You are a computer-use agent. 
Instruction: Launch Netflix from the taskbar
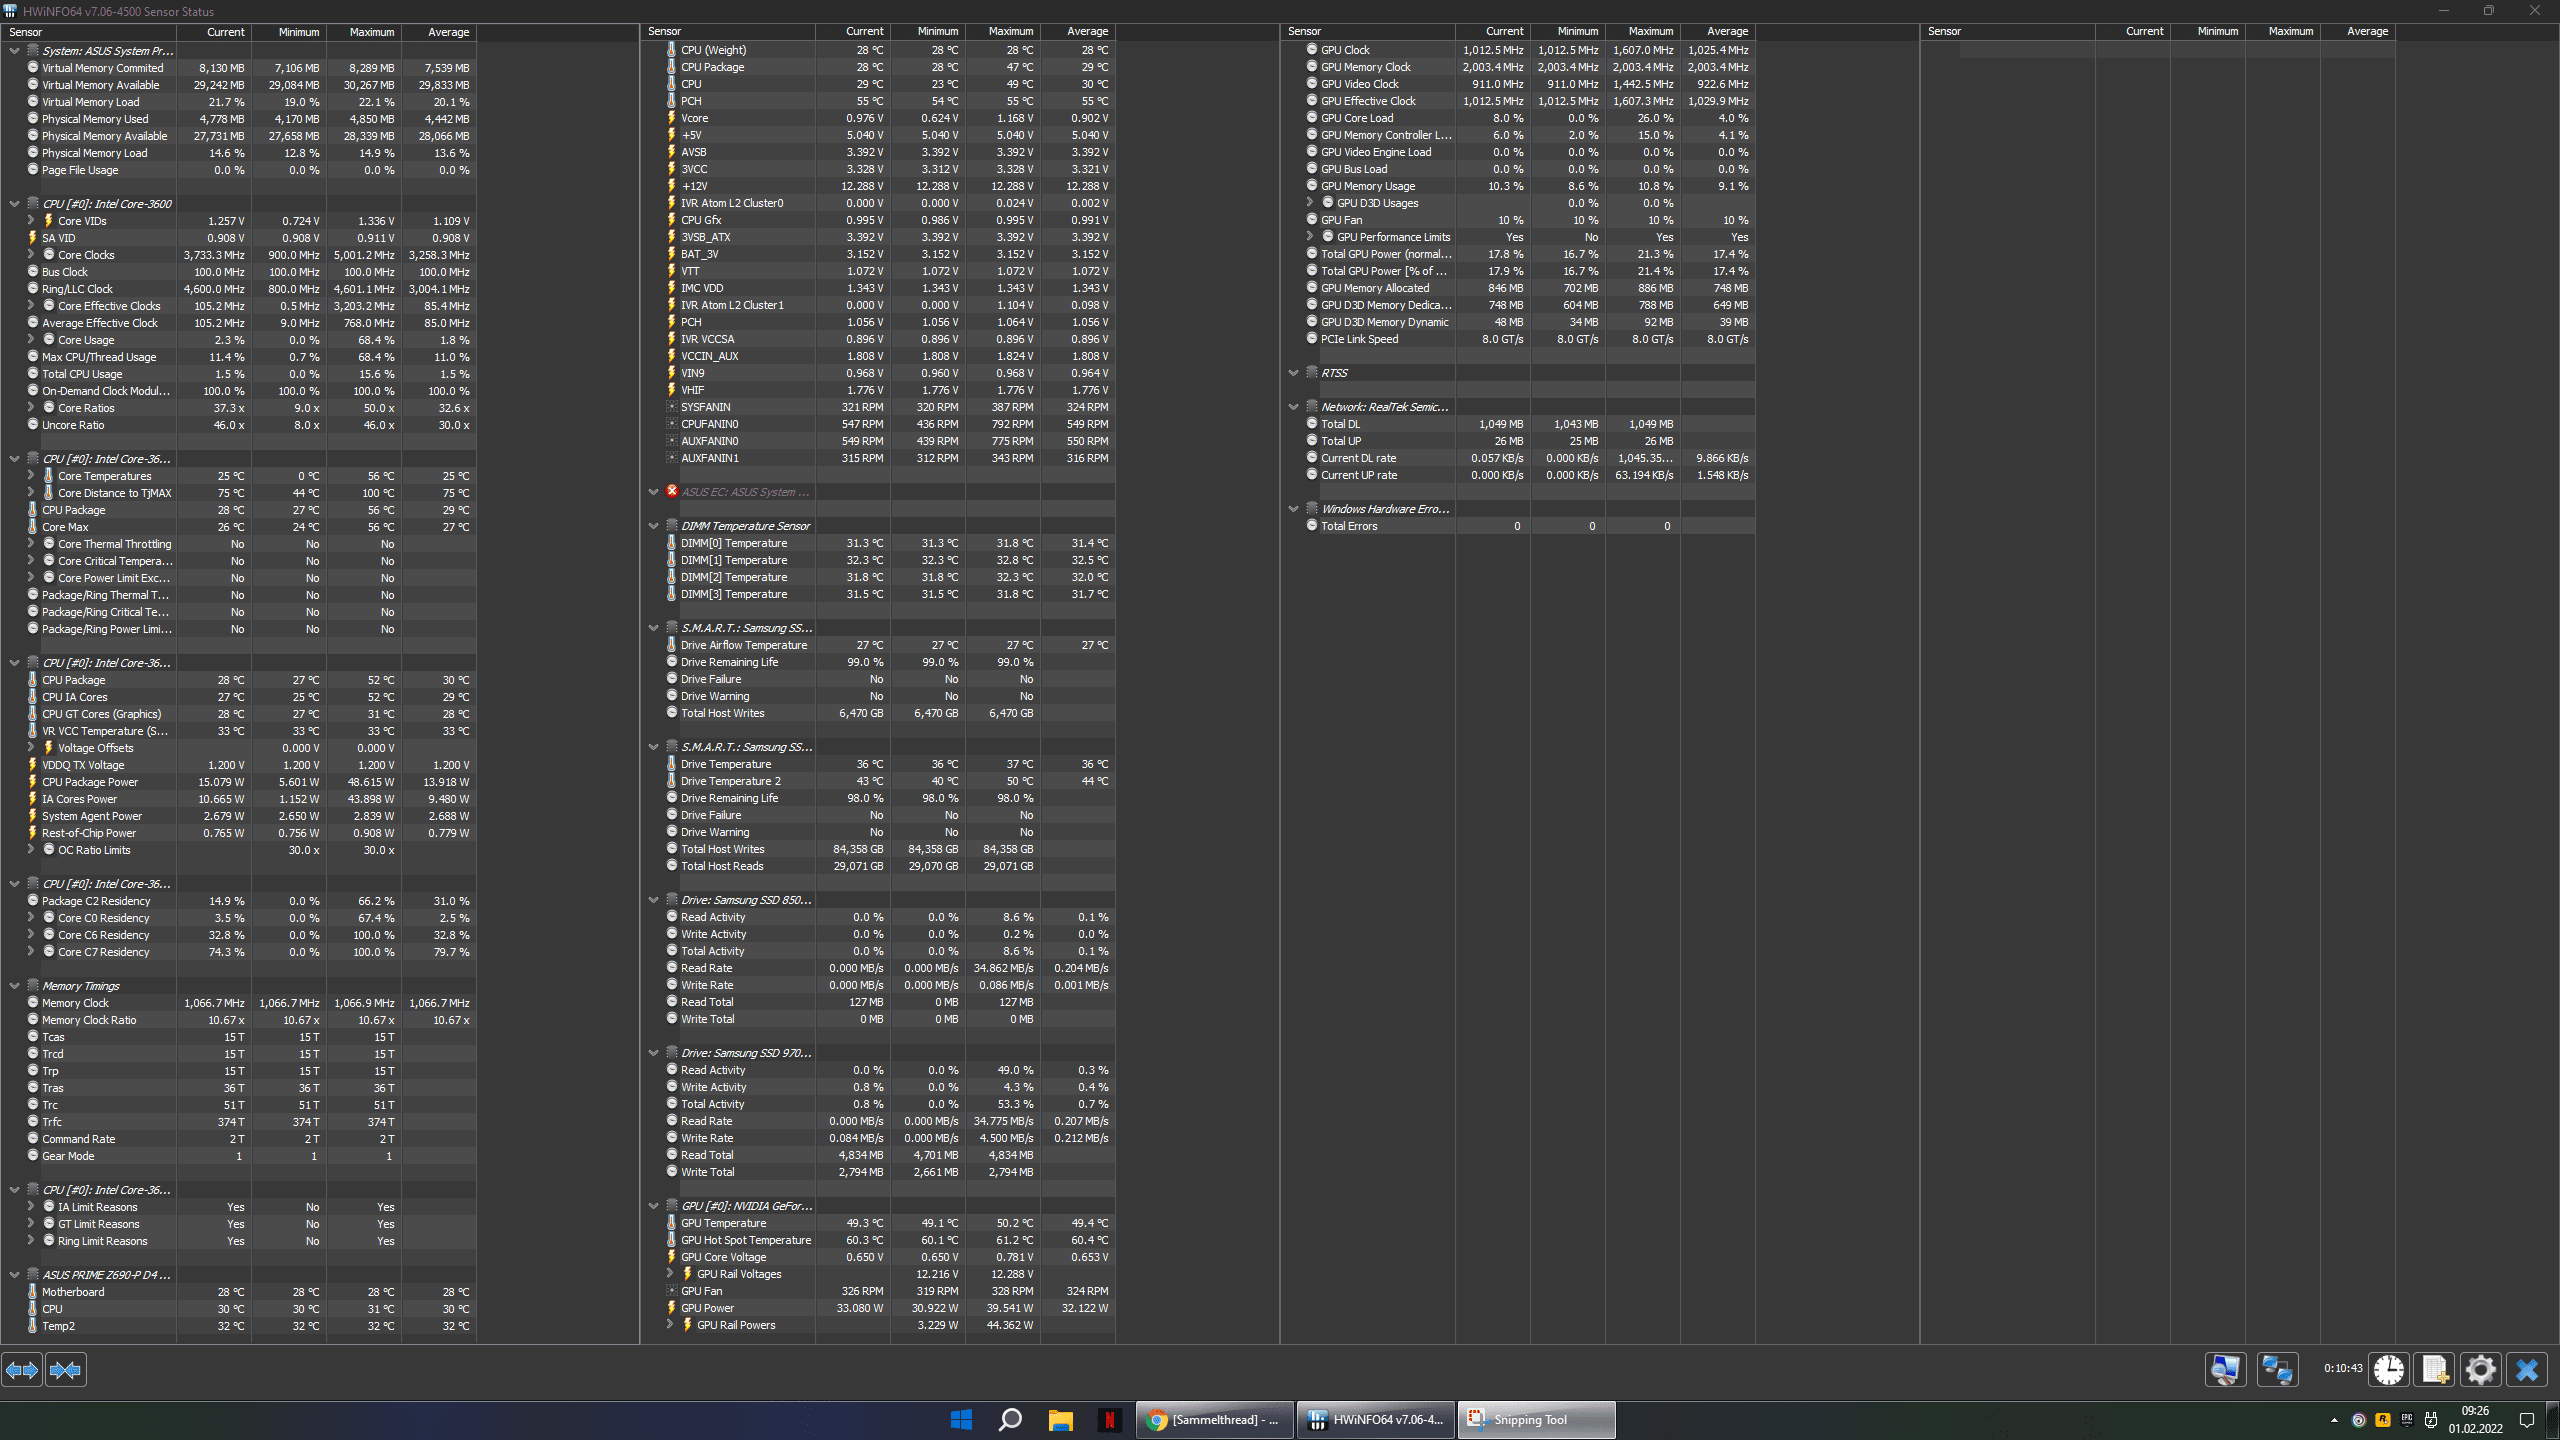1109,1420
